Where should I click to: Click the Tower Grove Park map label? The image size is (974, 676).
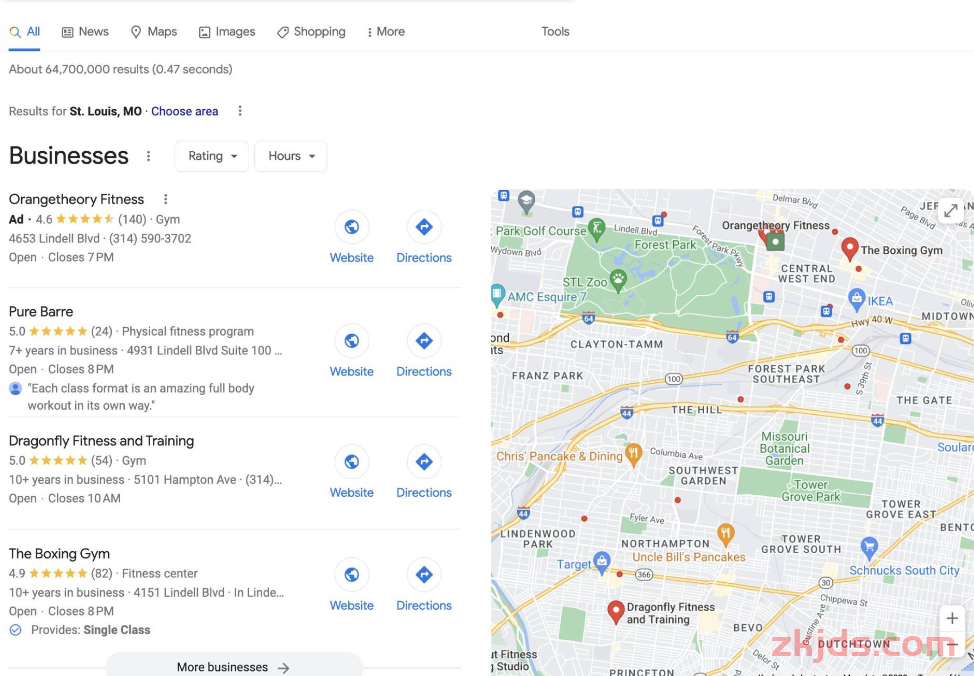pos(811,491)
